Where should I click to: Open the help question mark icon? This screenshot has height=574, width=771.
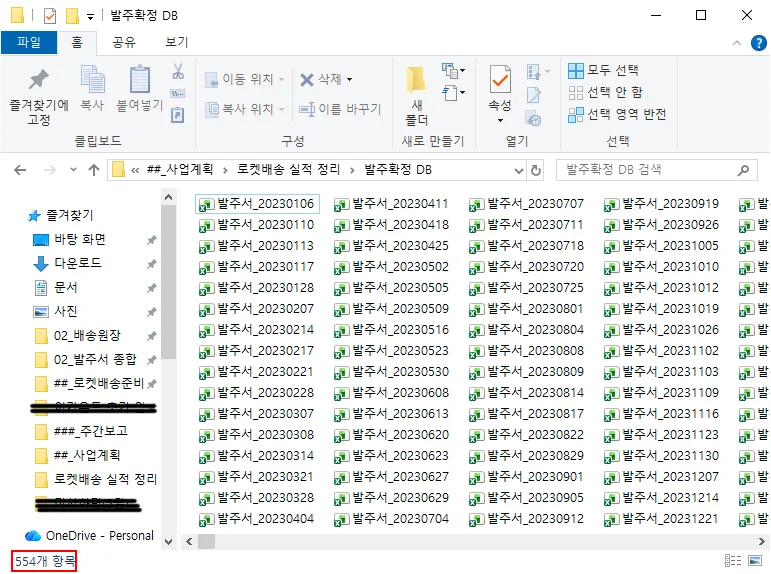[x=758, y=43]
